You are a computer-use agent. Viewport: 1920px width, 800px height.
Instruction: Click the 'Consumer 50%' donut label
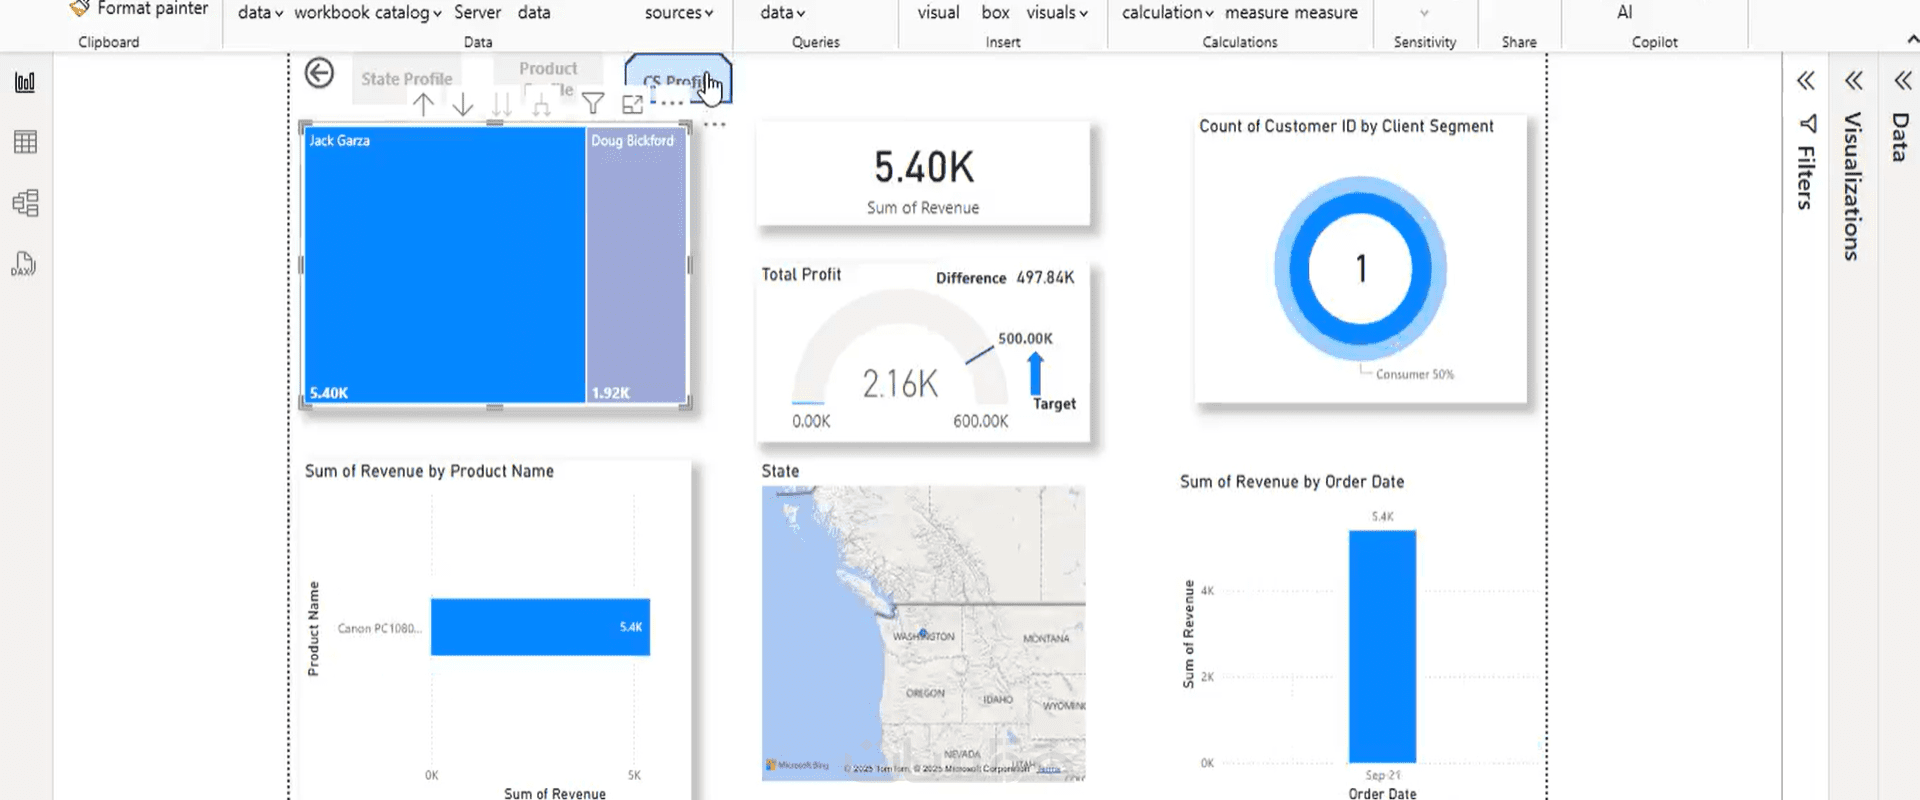point(1415,374)
